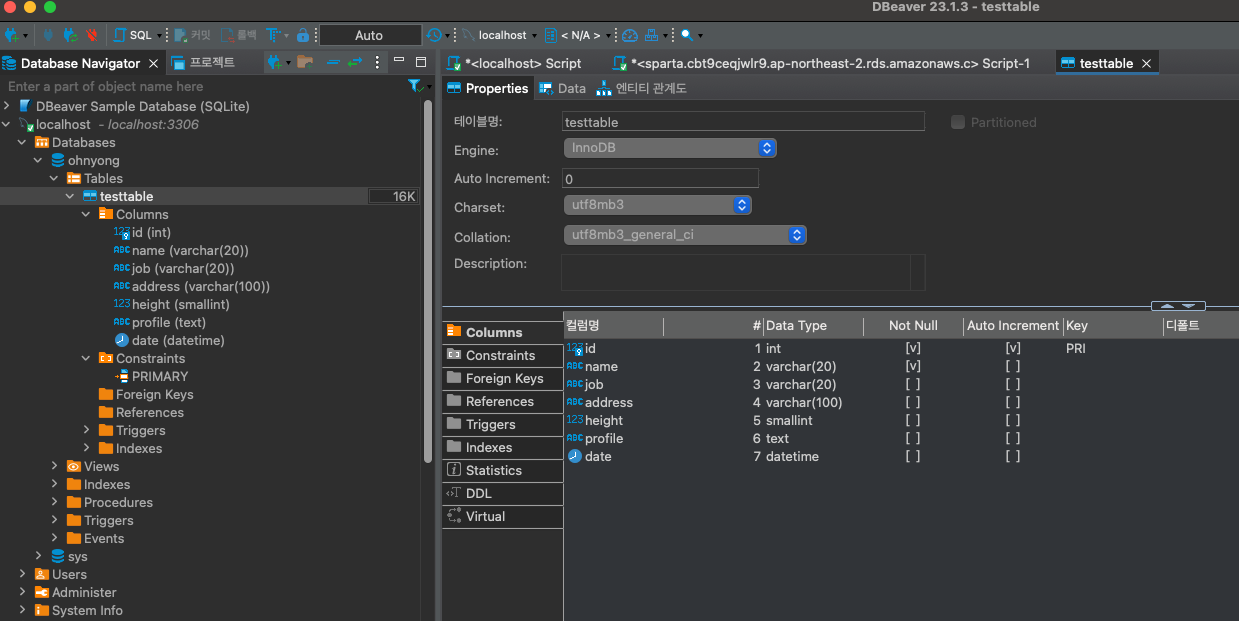Click the transaction log history clock icon
1239x621 pixels.
pyautogui.click(x=433, y=35)
